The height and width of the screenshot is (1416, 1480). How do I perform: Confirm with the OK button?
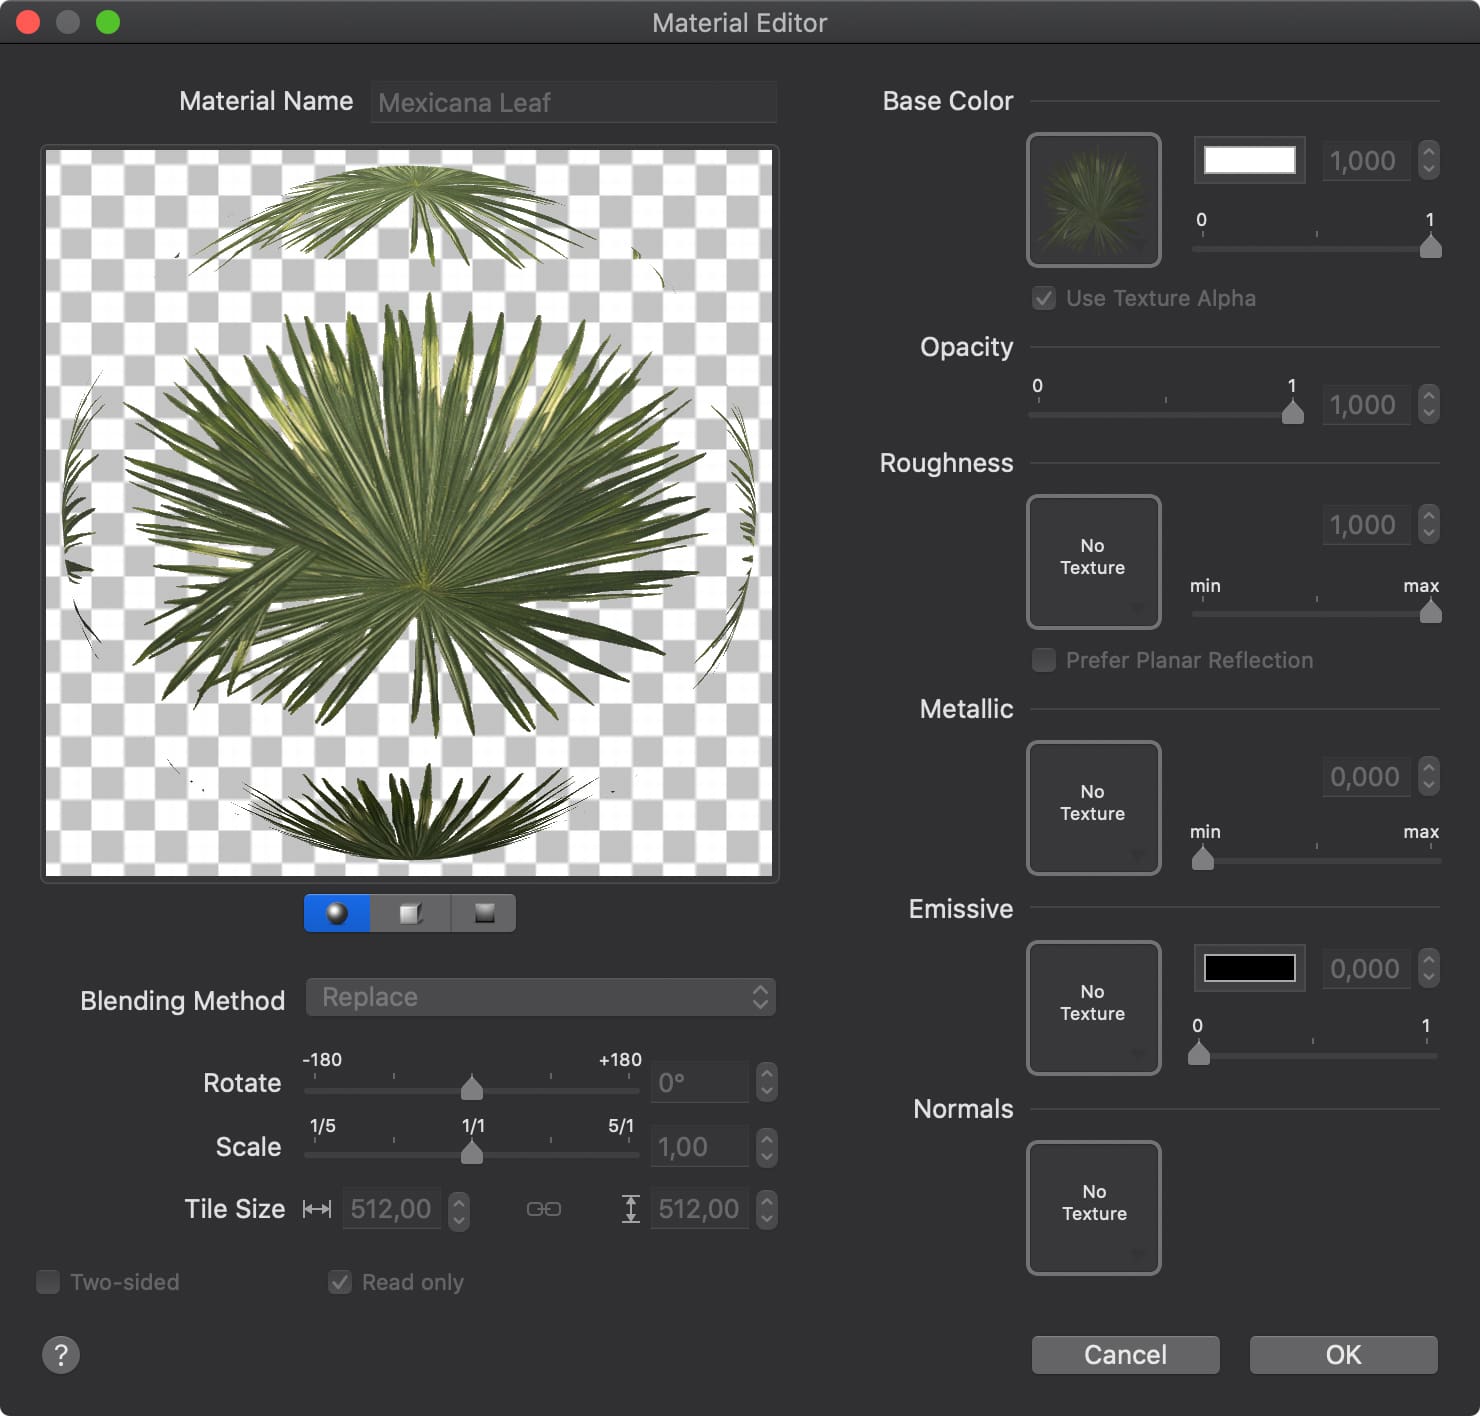click(x=1343, y=1355)
